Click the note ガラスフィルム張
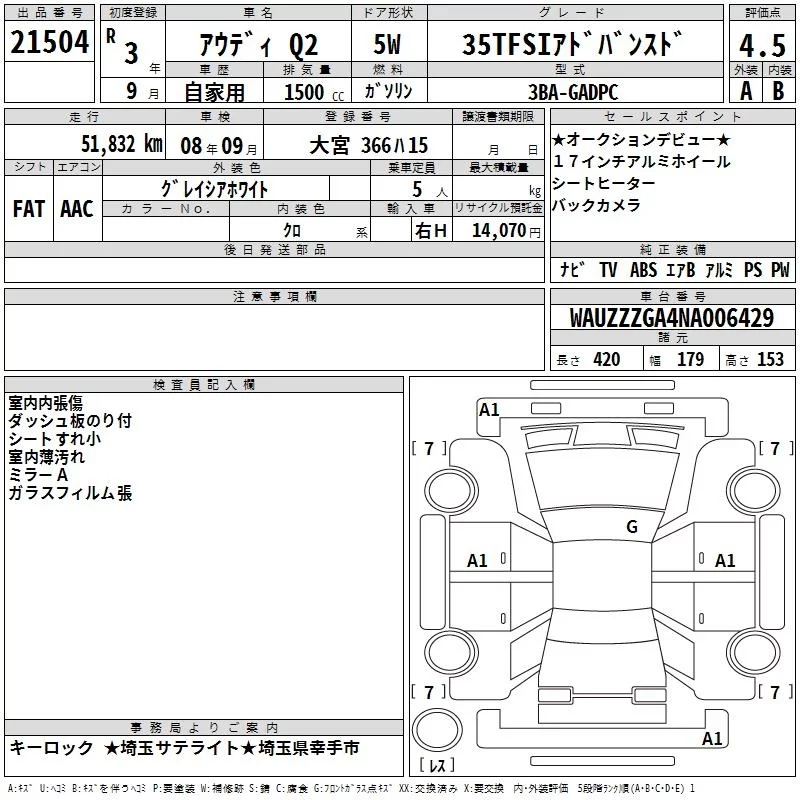The height and width of the screenshot is (800, 800). click(x=70, y=493)
